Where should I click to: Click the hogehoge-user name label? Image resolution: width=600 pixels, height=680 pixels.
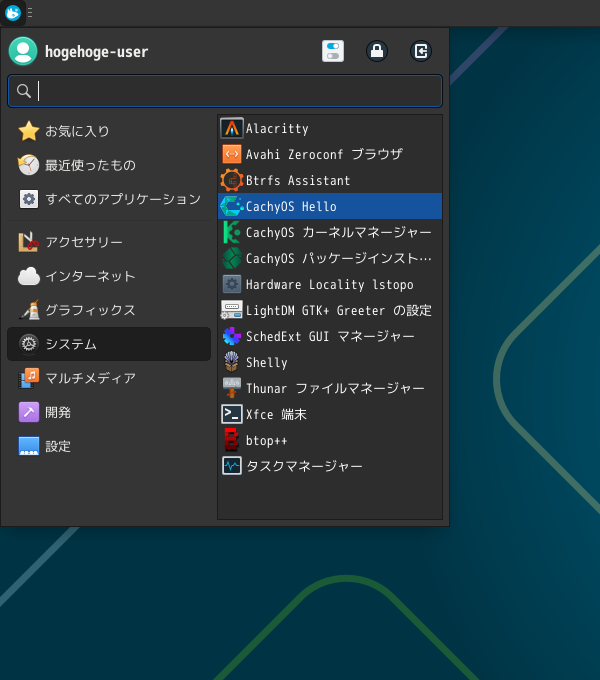(x=96, y=52)
